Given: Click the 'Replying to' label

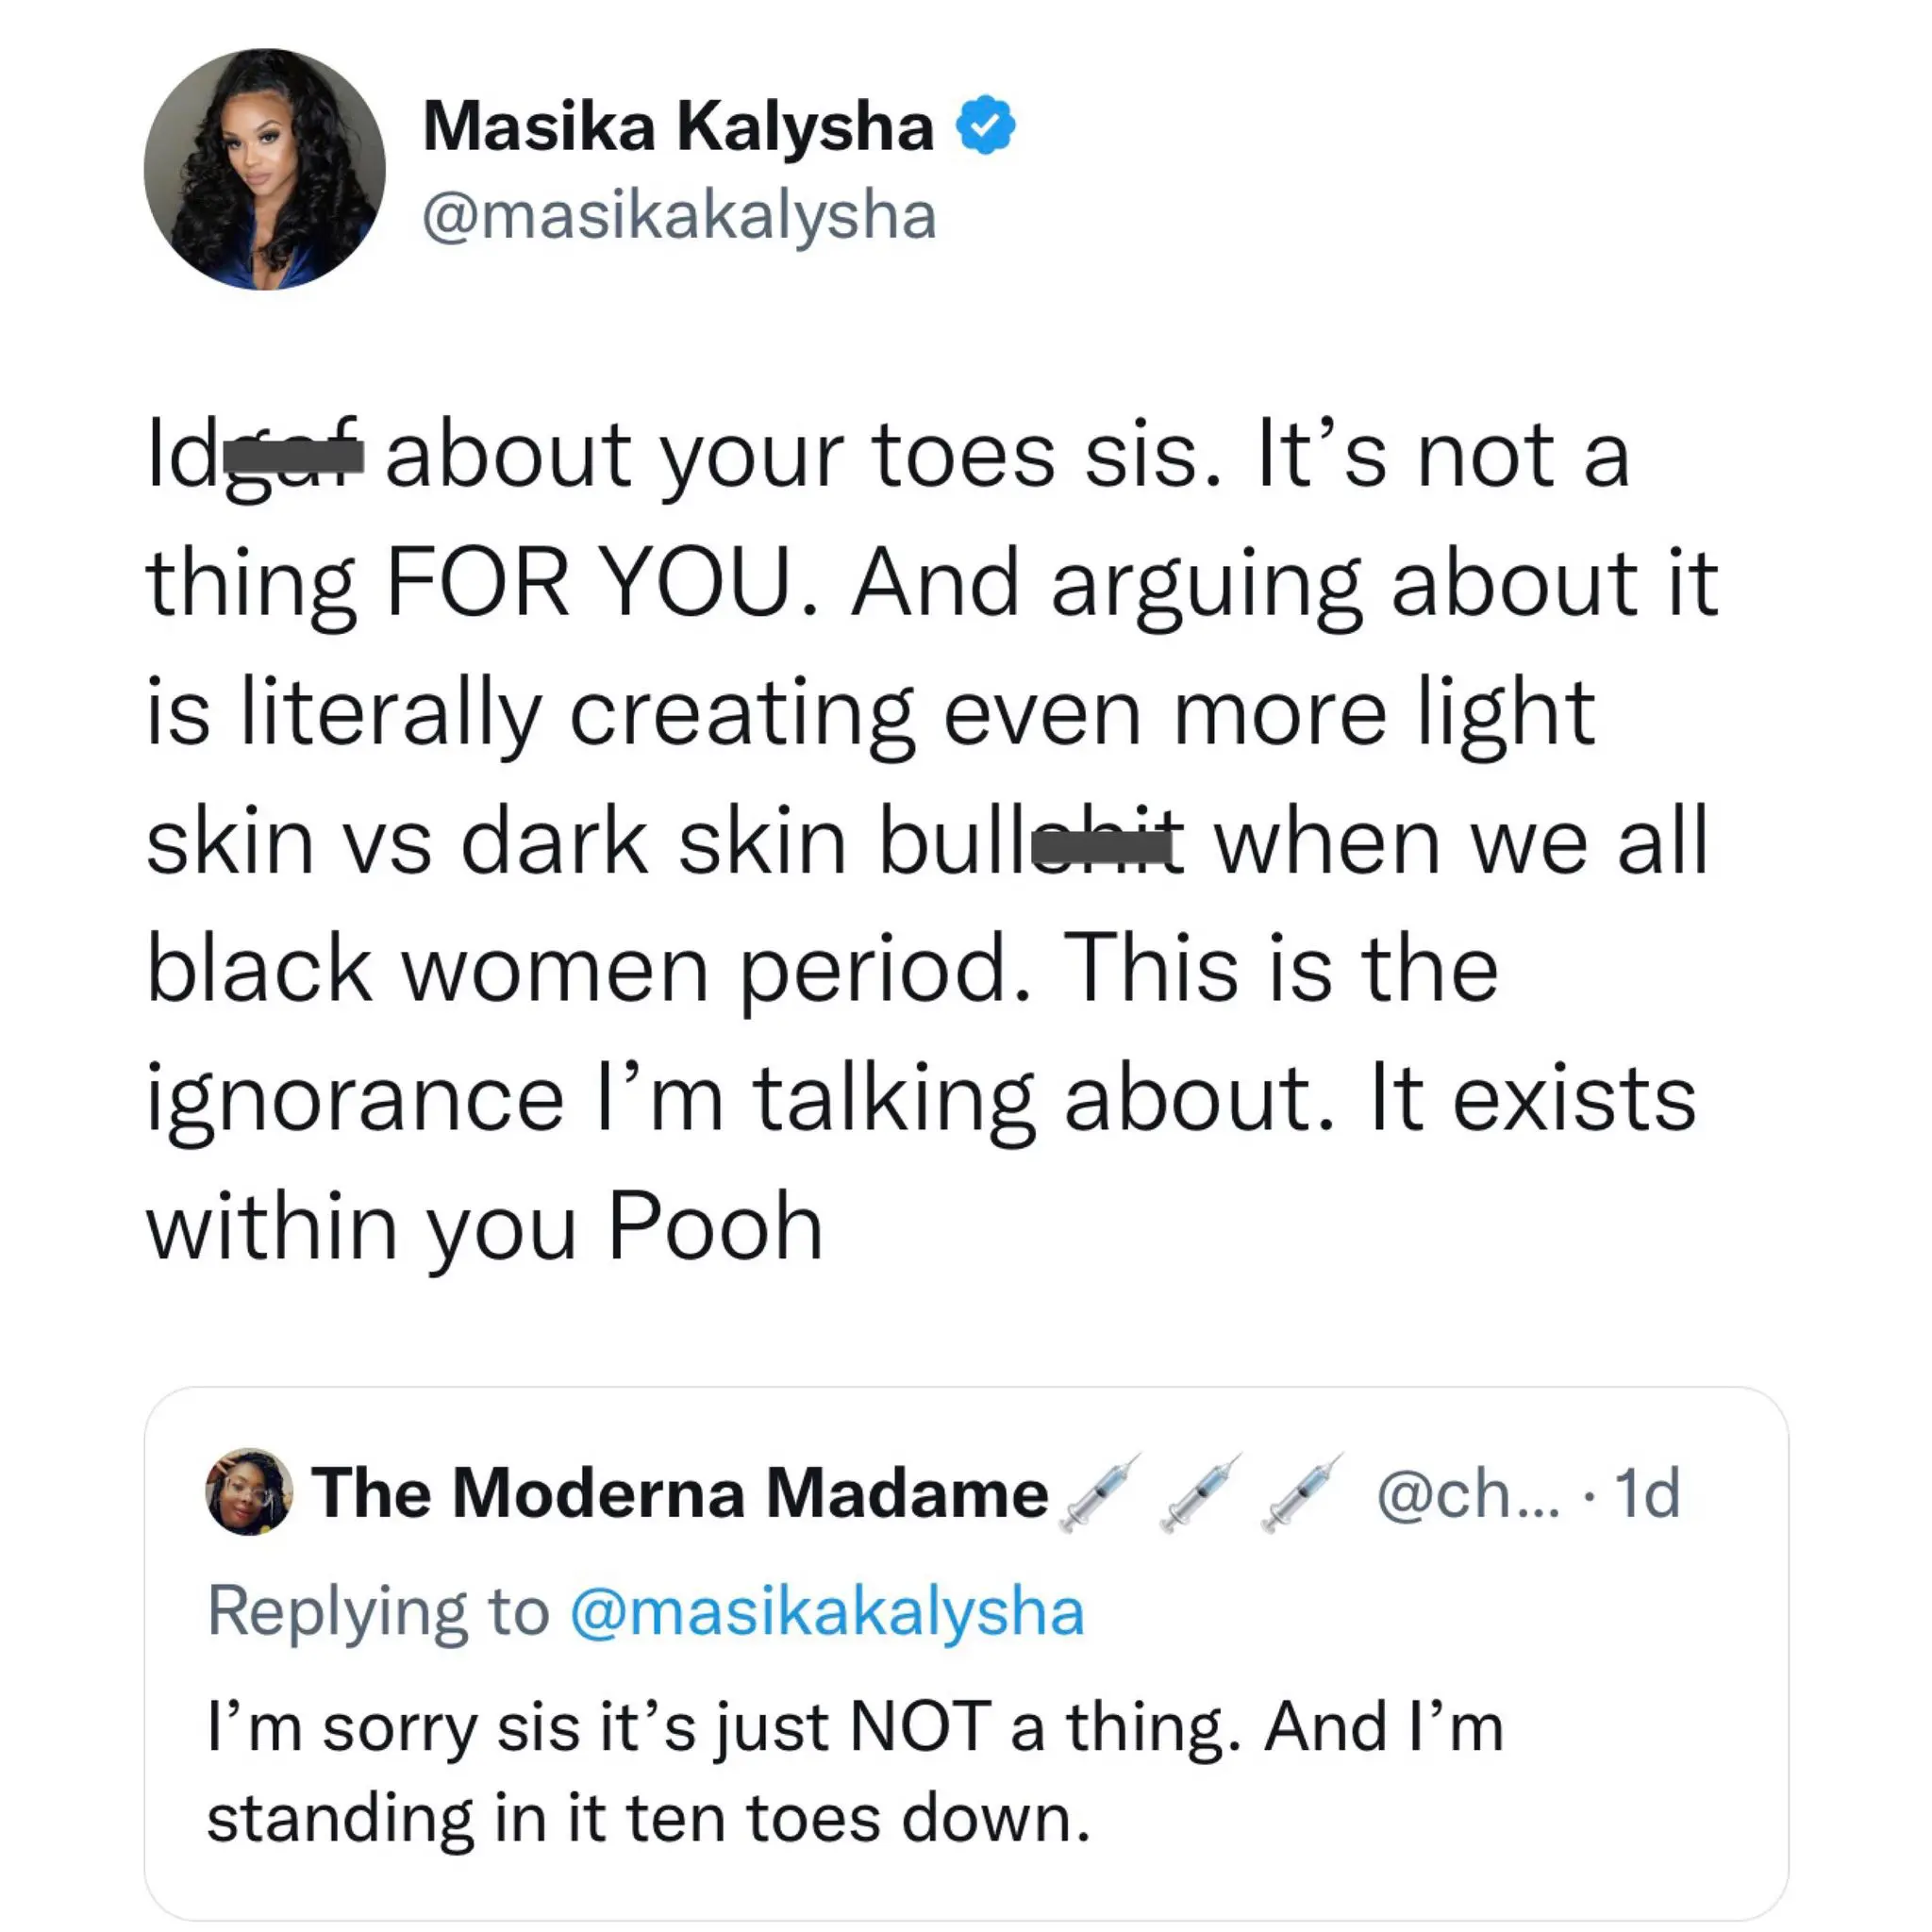Looking at the screenshot, I should [x=378, y=1611].
